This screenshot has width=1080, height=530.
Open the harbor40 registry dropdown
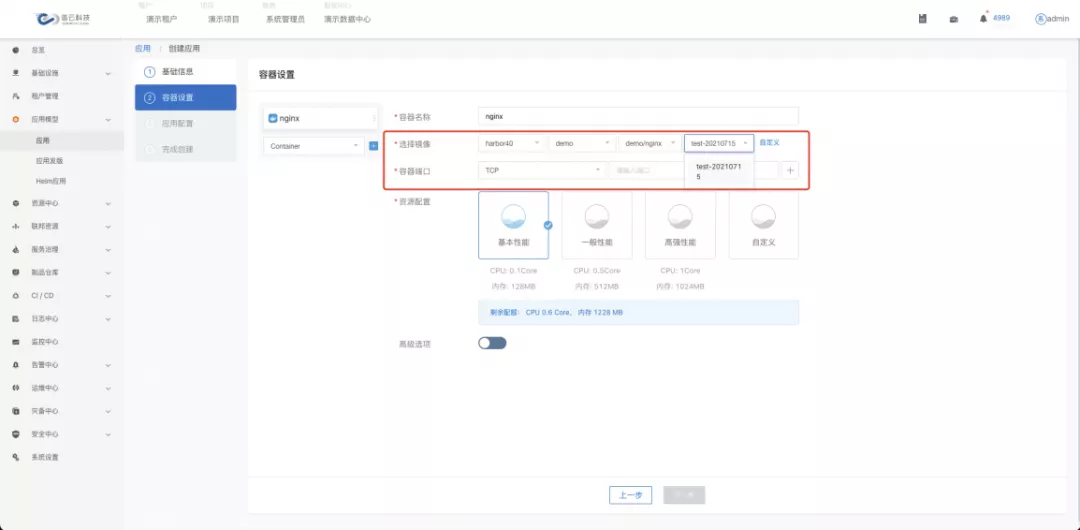[512, 143]
